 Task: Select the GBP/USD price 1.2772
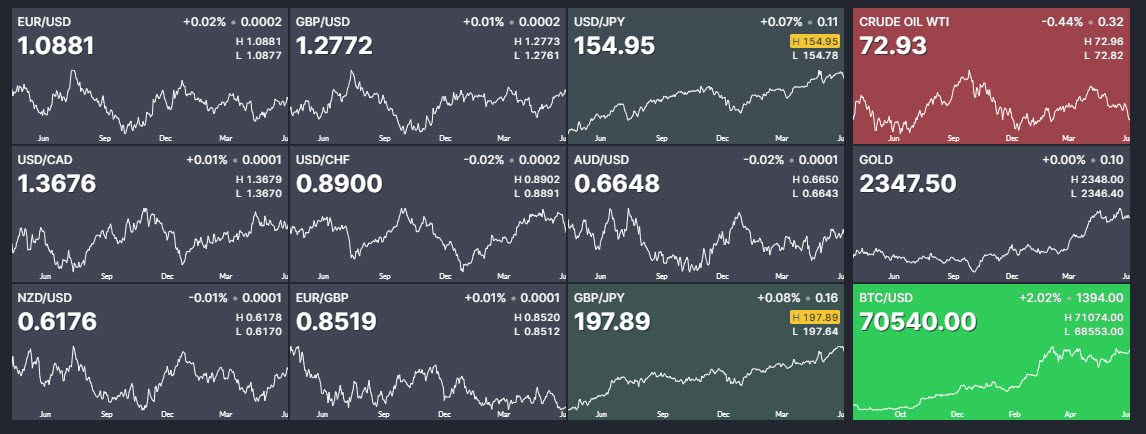click(x=333, y=46)
